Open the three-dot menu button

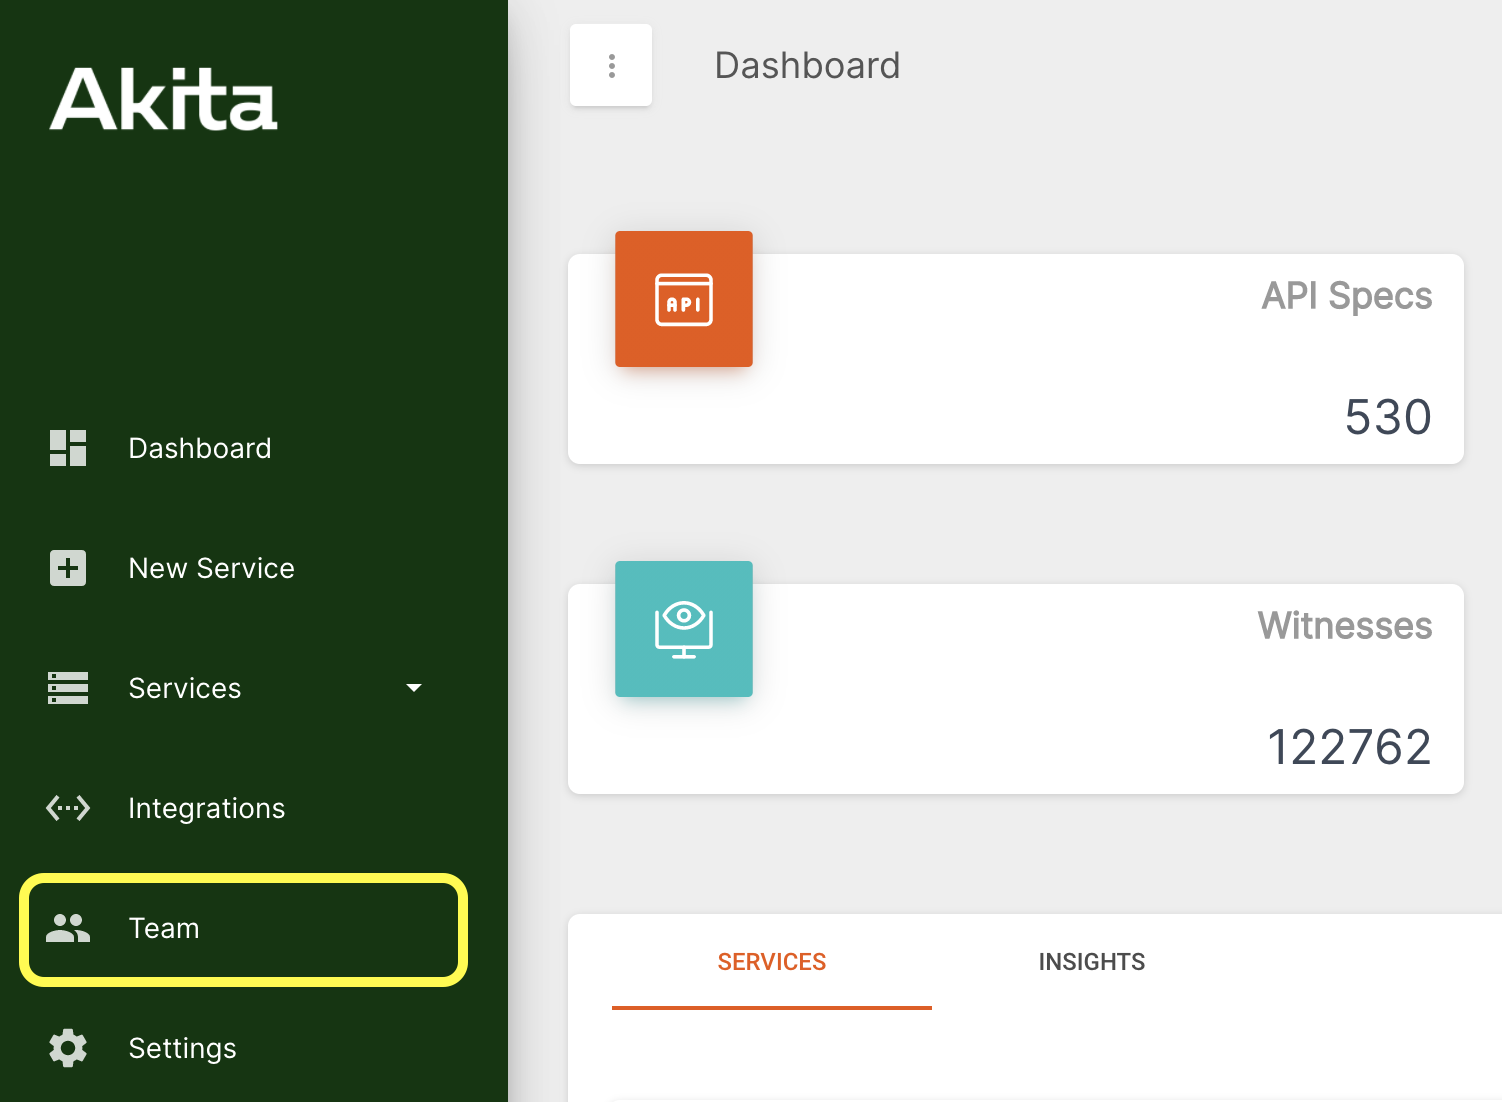tap(611, 65)
